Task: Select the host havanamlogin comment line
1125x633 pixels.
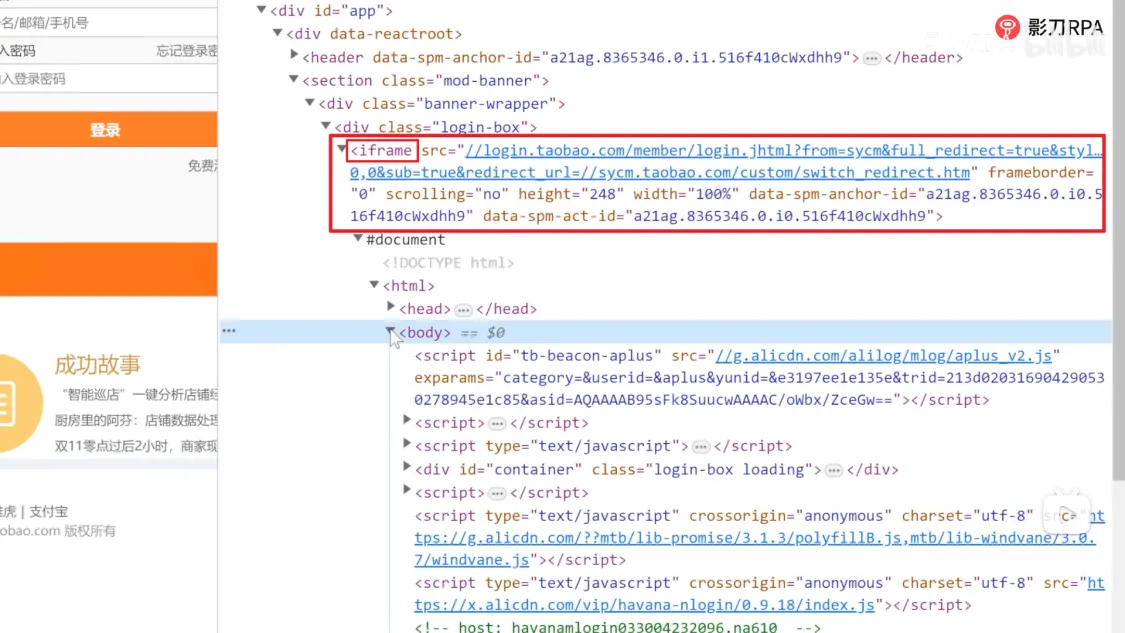Action: pyautogui.click(x=618, y=627)
